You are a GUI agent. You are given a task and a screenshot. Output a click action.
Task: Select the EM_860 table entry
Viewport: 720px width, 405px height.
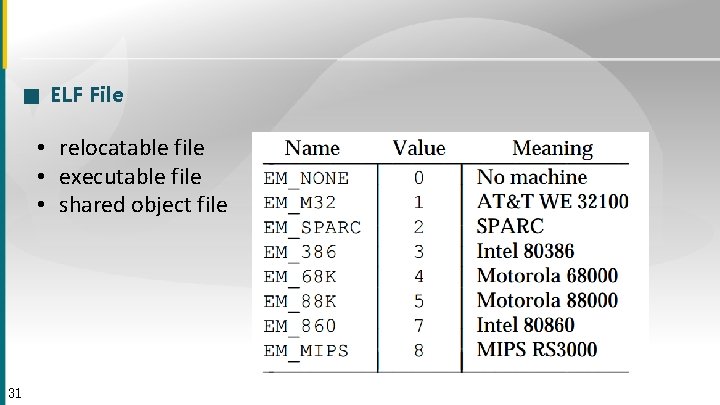pos(300,326)
